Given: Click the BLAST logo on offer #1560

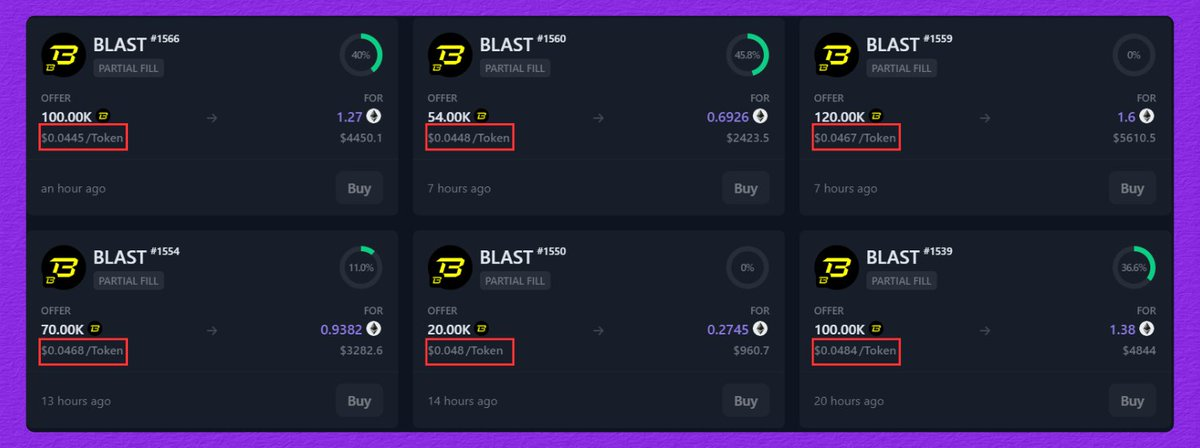Looking at the screenshot, I should 450,54.
